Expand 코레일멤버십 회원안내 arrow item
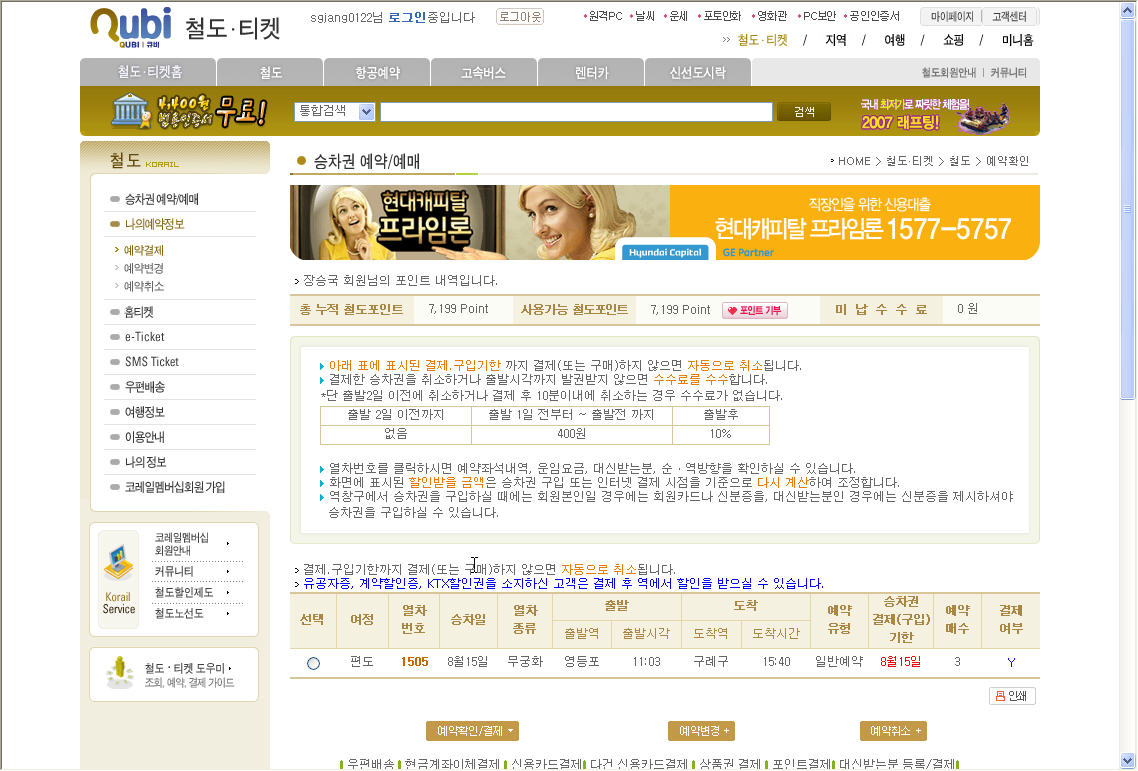 tap(192, 544)
